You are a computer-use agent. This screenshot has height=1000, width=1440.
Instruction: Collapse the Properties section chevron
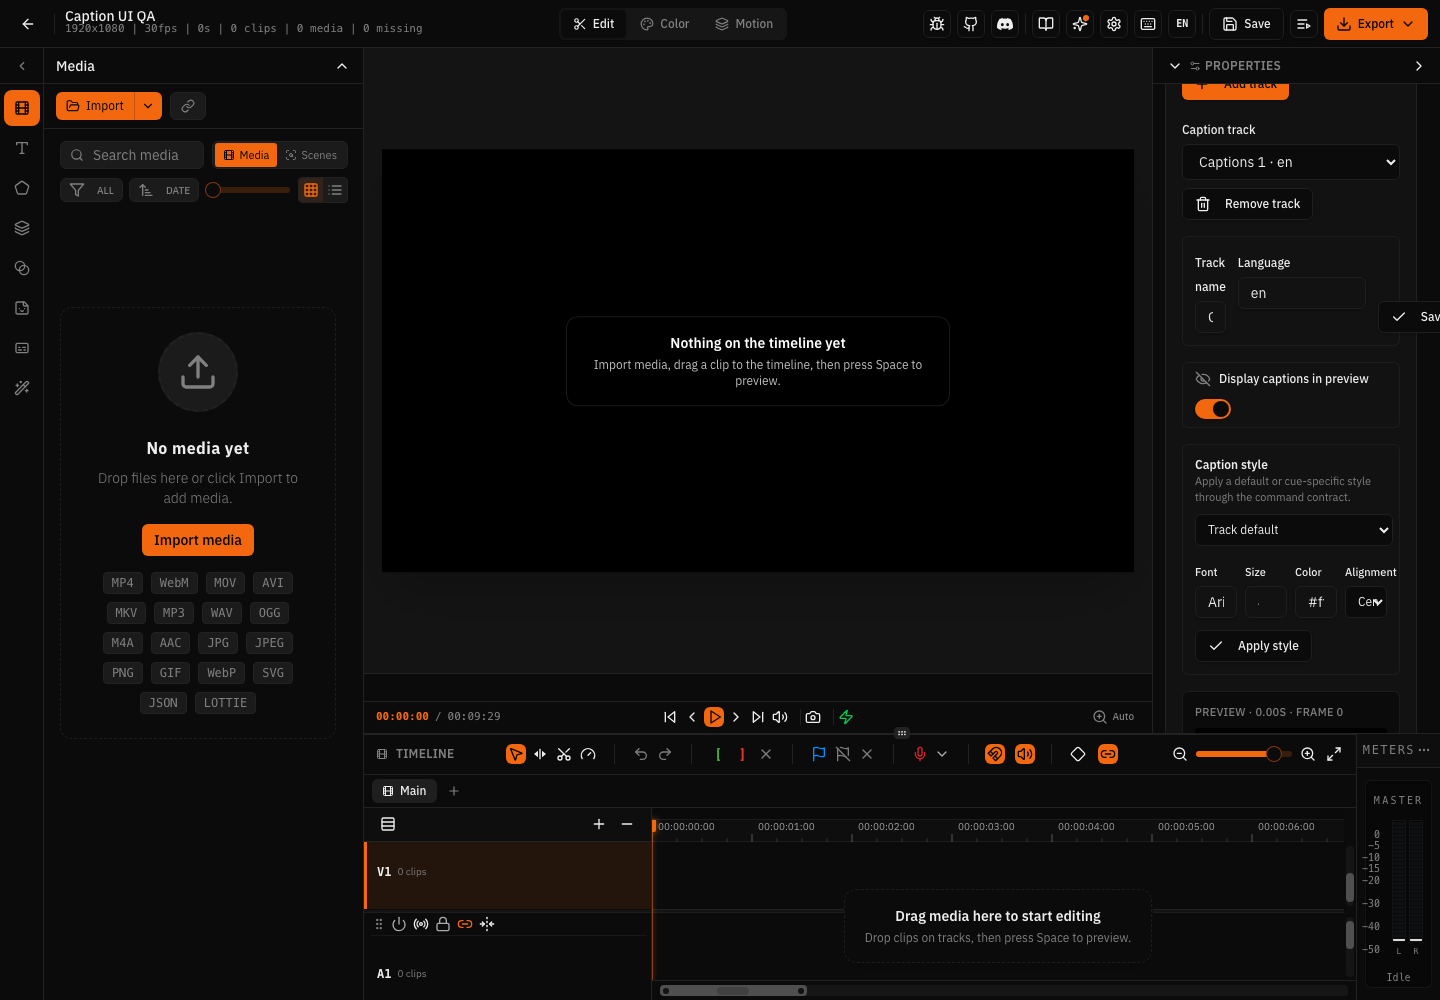[1175, 66]
